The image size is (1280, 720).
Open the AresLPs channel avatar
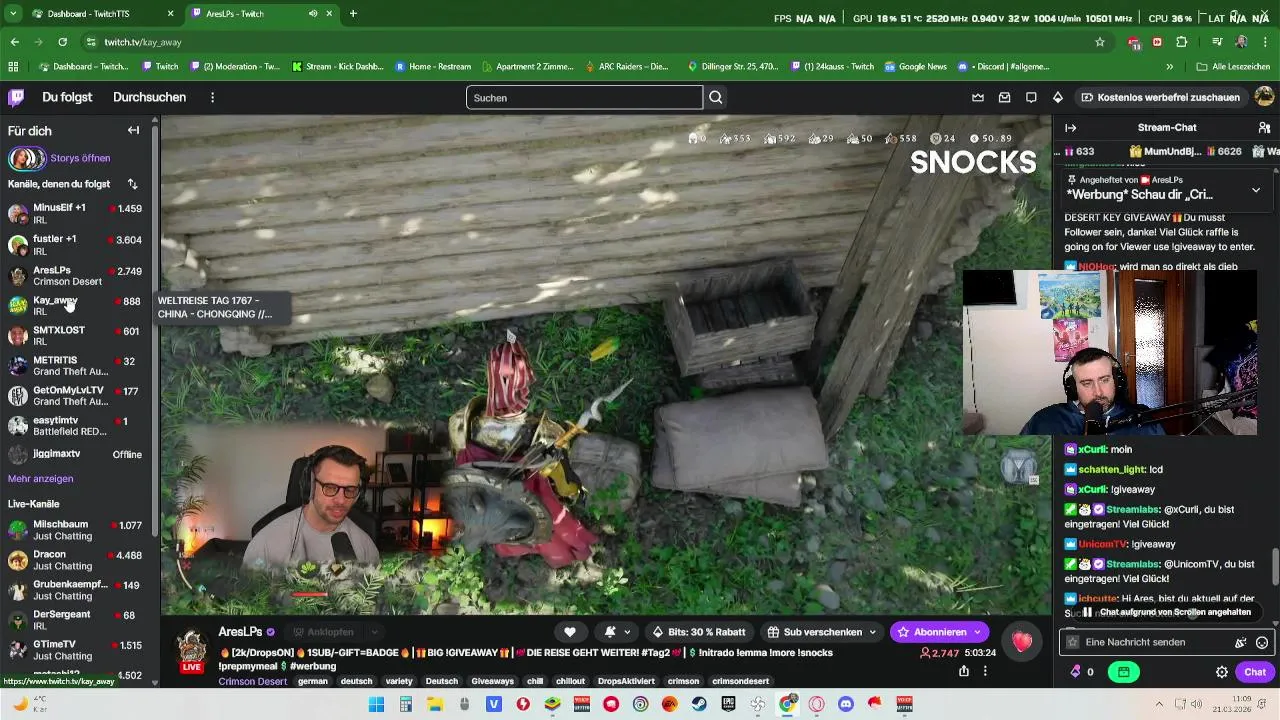[192, 648]
